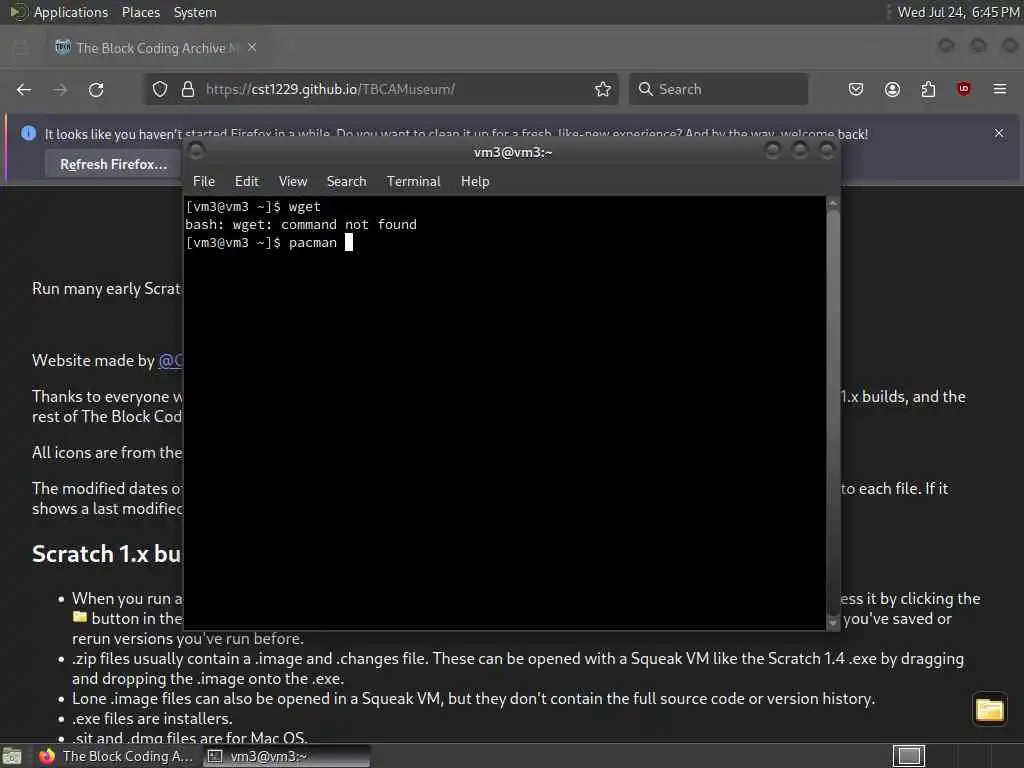This screenshot has width=1024, height=768.
Task: Open the Places panel menu
Action: tap(141, 12)
